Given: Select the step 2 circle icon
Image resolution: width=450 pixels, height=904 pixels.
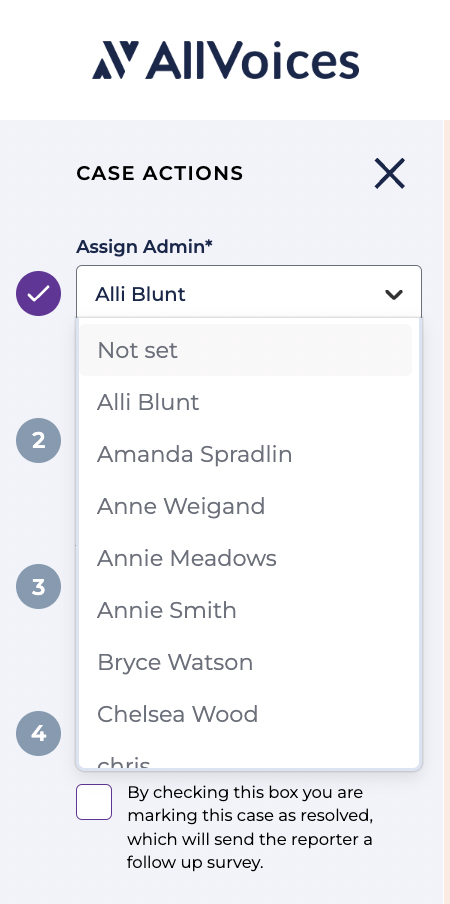Looking at the screenshot, I should tap(38, 440).
